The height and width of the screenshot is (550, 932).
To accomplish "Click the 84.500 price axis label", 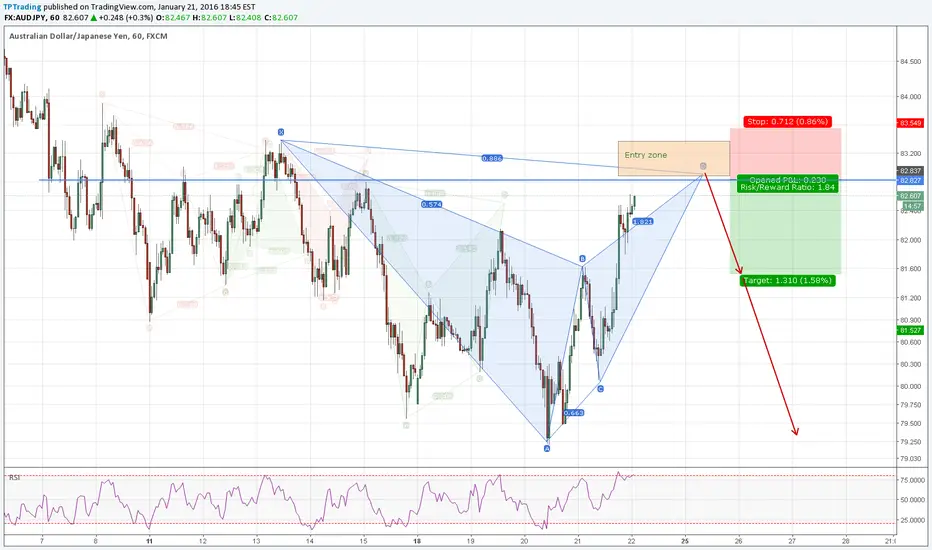I will click(911, 62).
